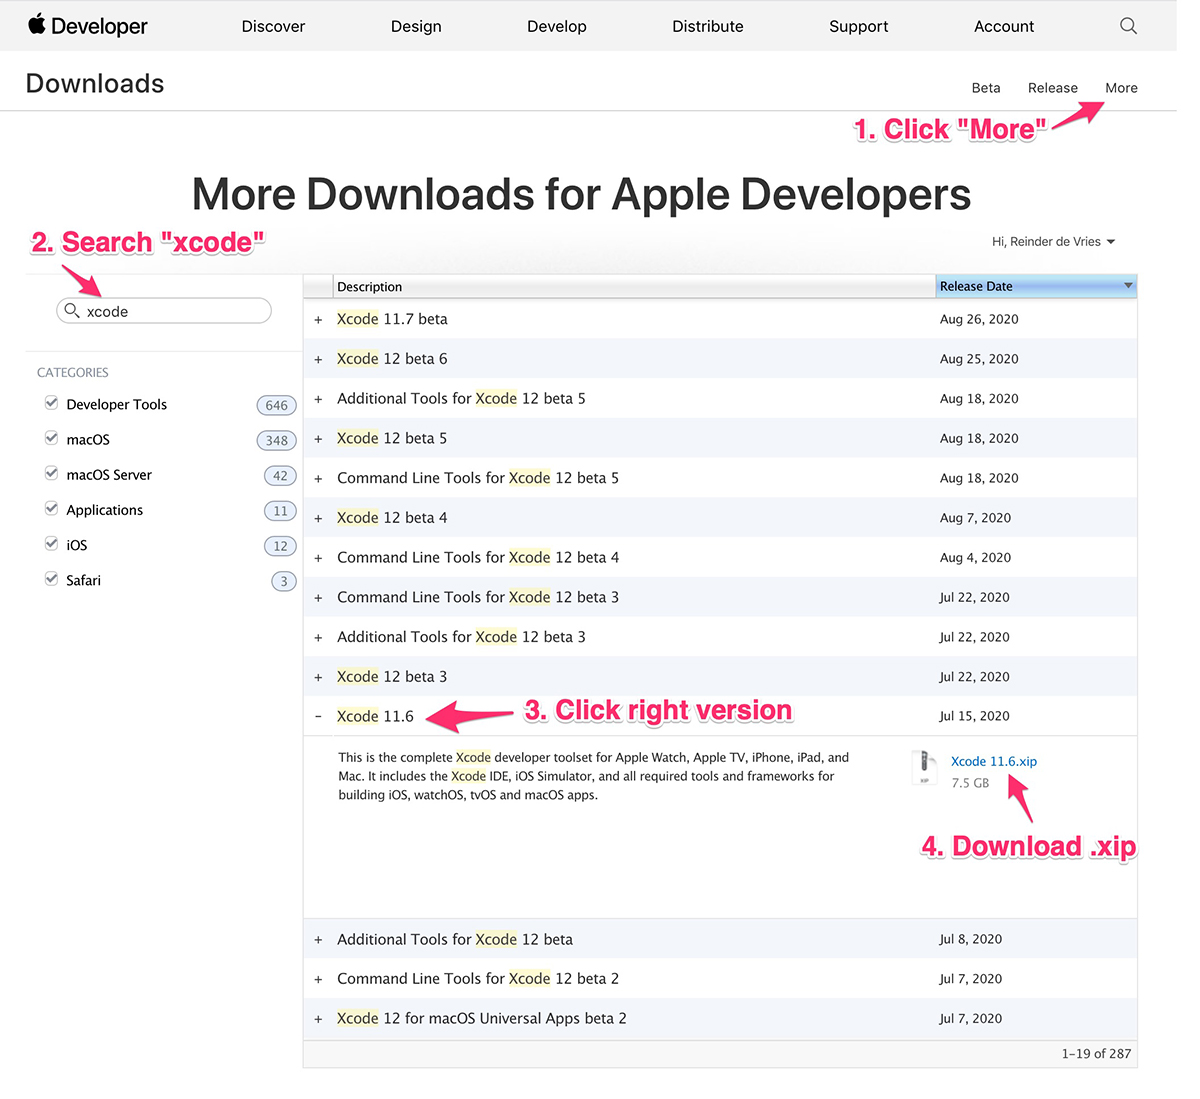Expand Command Line Tools for Xcode 12 beta 4
1200x1099 pixels.
click(318, 558)
